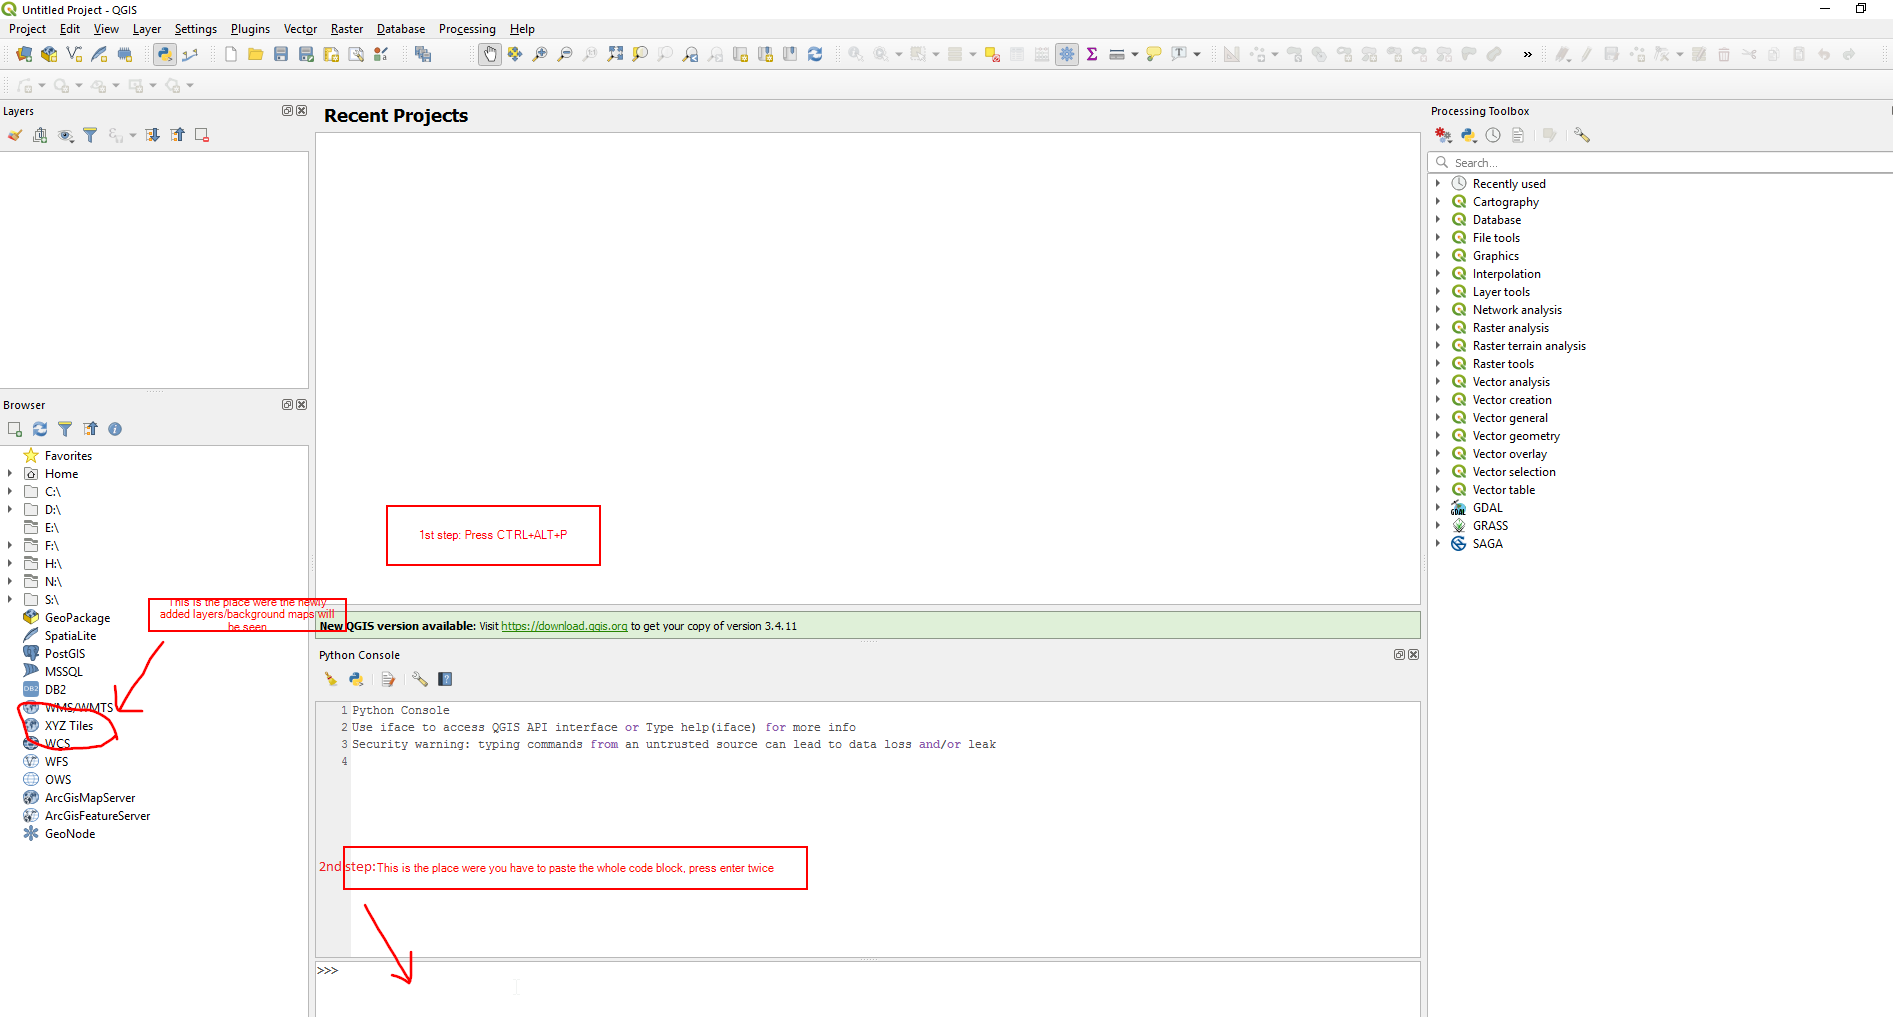Click the Python console input line
This screenshot has width=1893, height=1017.
(868, 988)
